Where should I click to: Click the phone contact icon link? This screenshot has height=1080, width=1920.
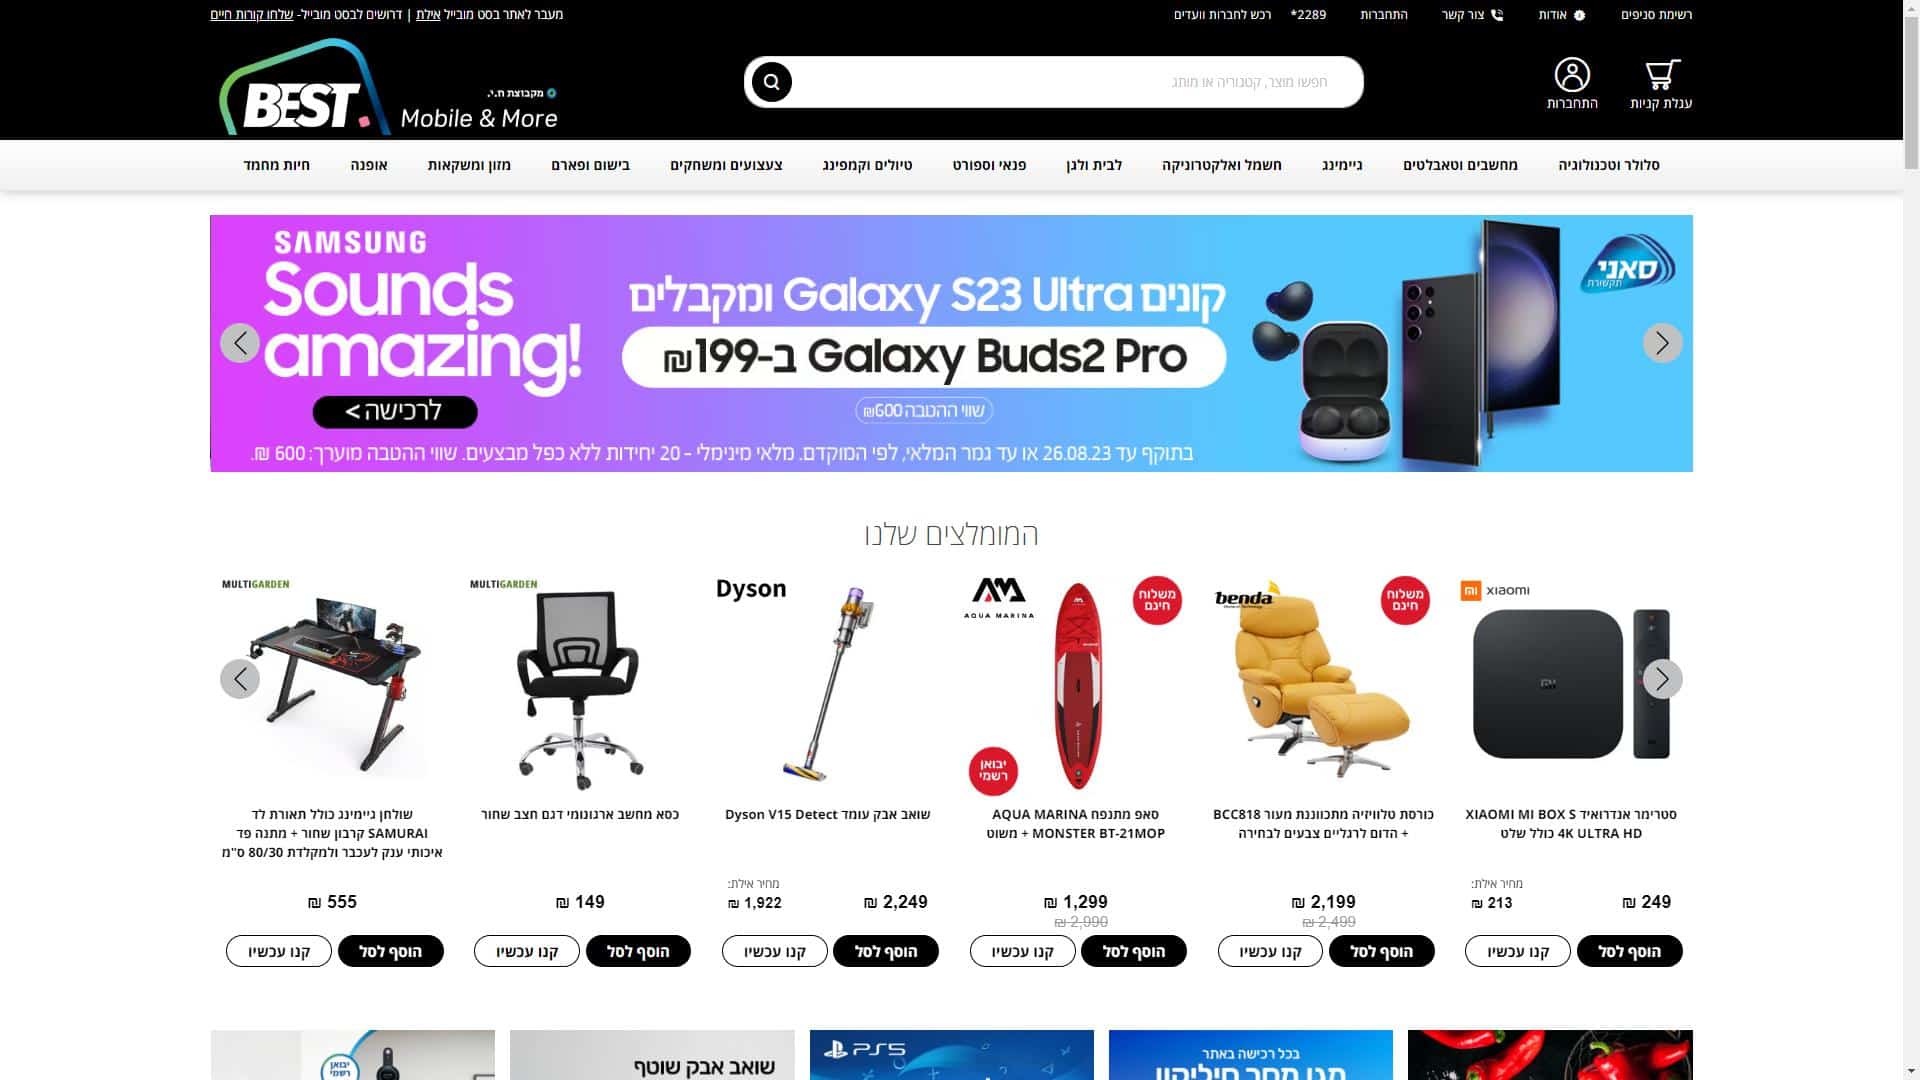click(x=1472, y=15)
